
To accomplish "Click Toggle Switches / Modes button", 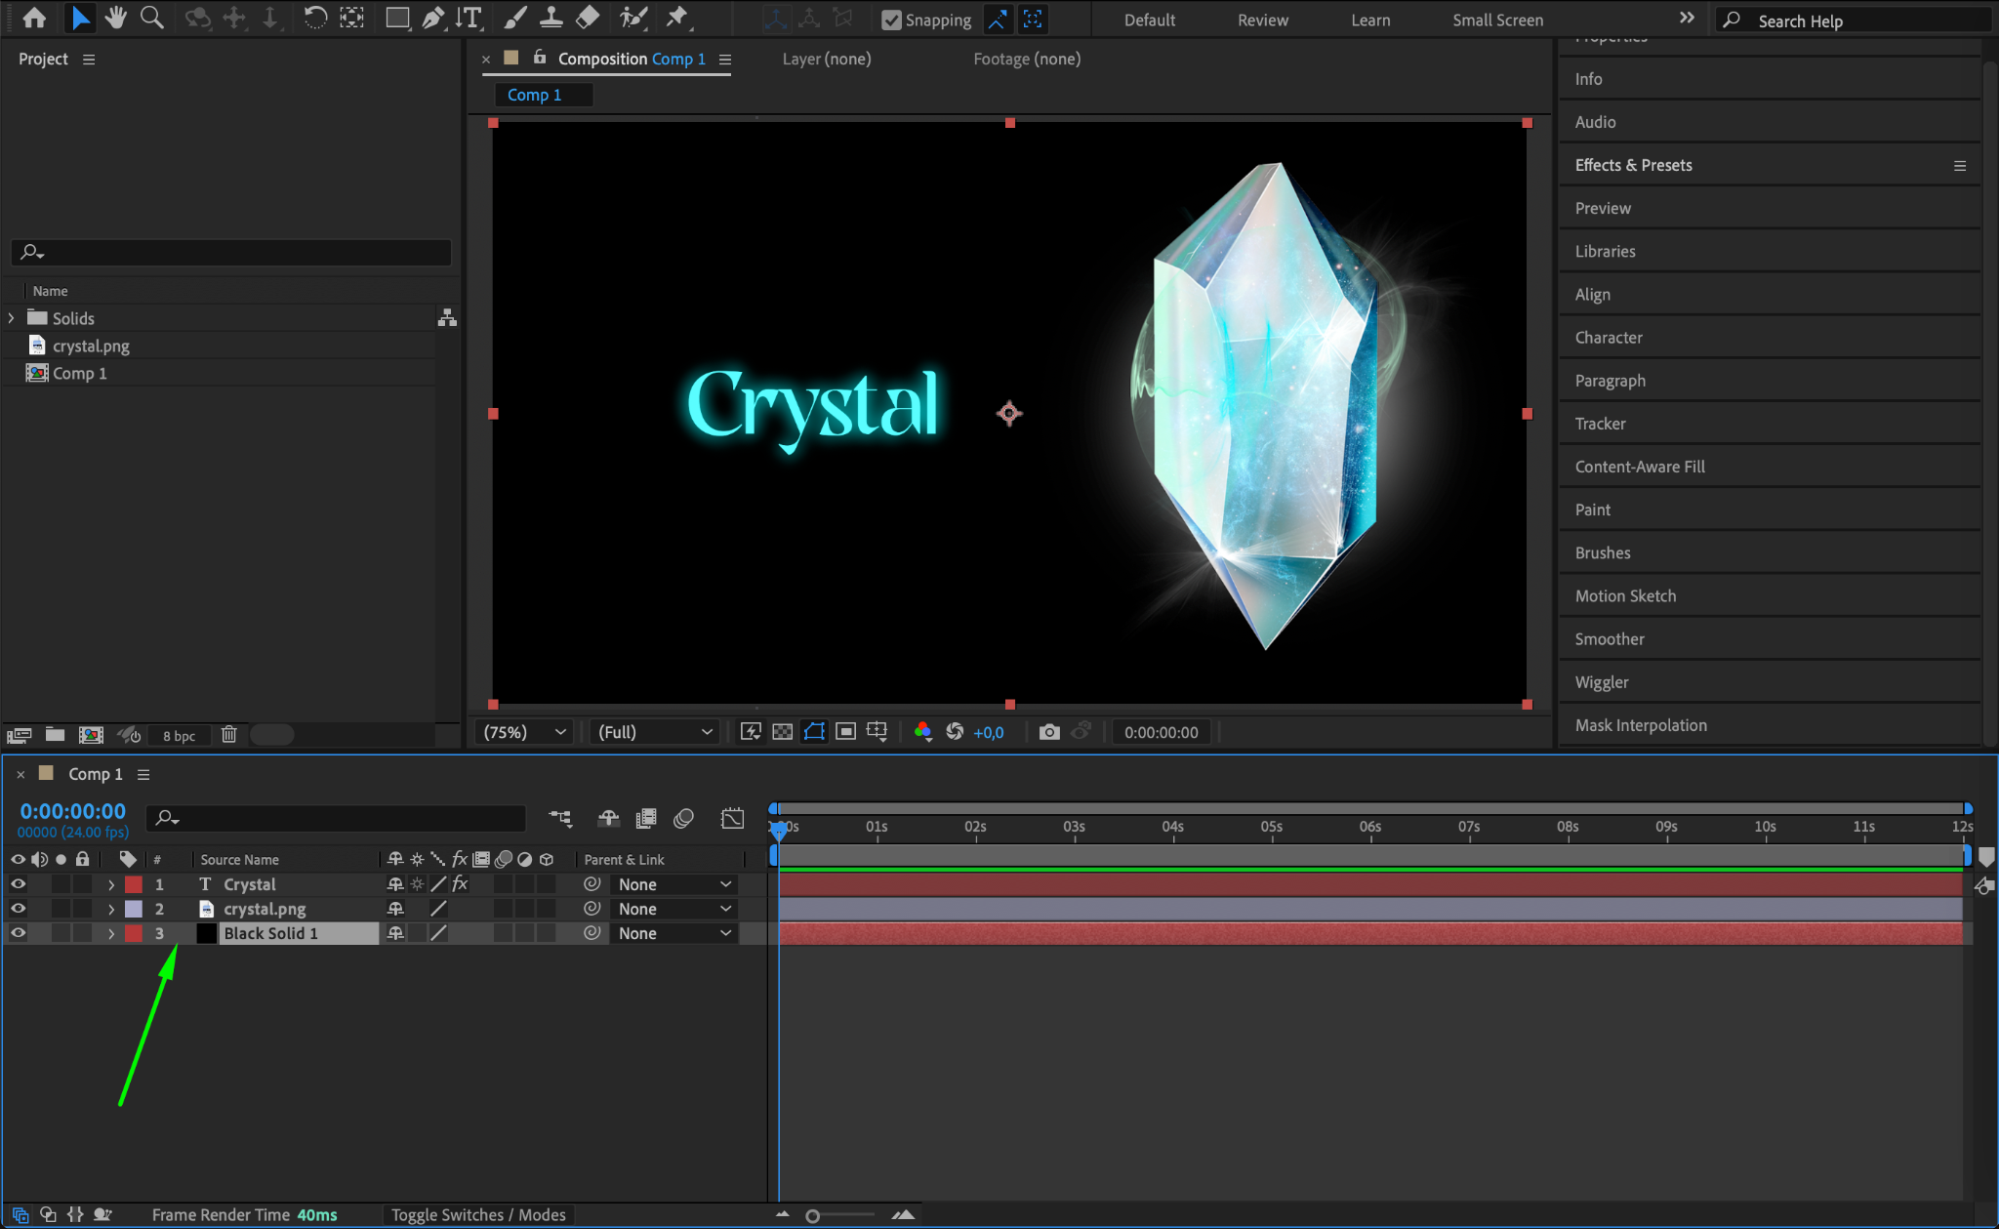I will [478, 1215].
